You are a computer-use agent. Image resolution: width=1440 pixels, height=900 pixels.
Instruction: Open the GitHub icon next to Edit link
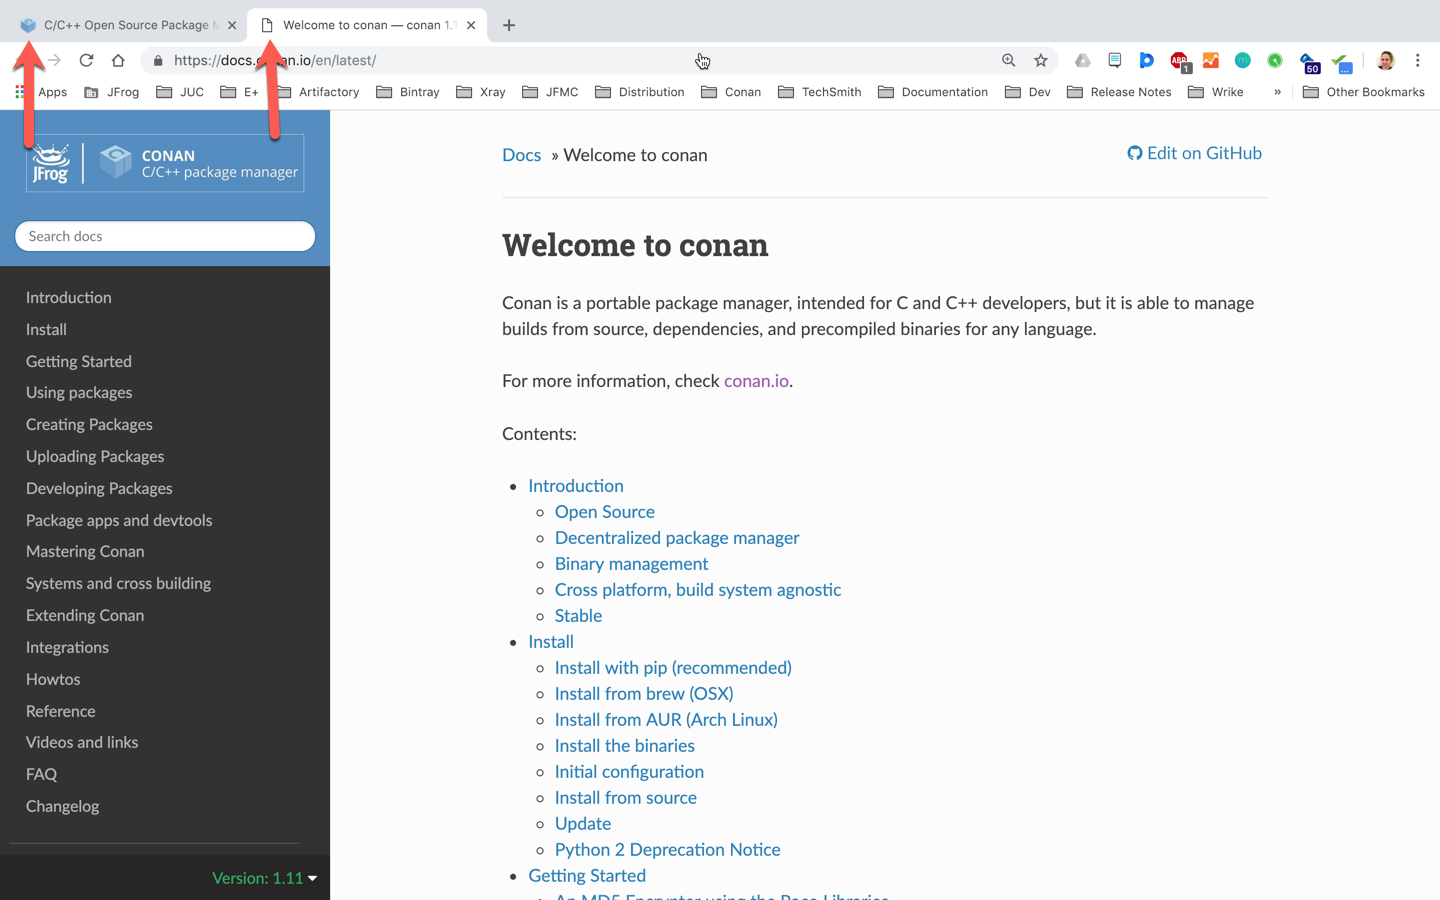[x=1134, y=153]
